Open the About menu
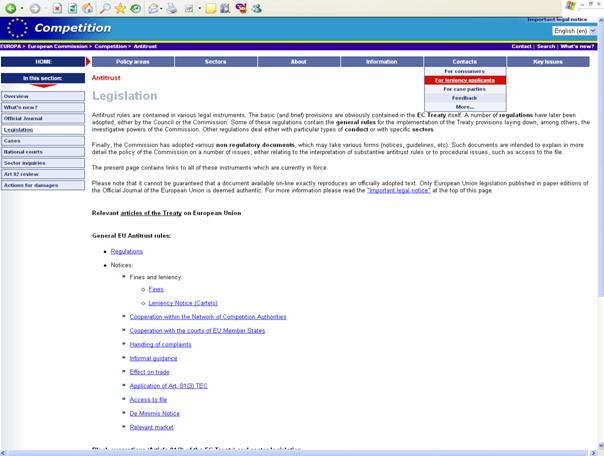The height and width of the screenshot is (456, 604). [x=299, y=62]
